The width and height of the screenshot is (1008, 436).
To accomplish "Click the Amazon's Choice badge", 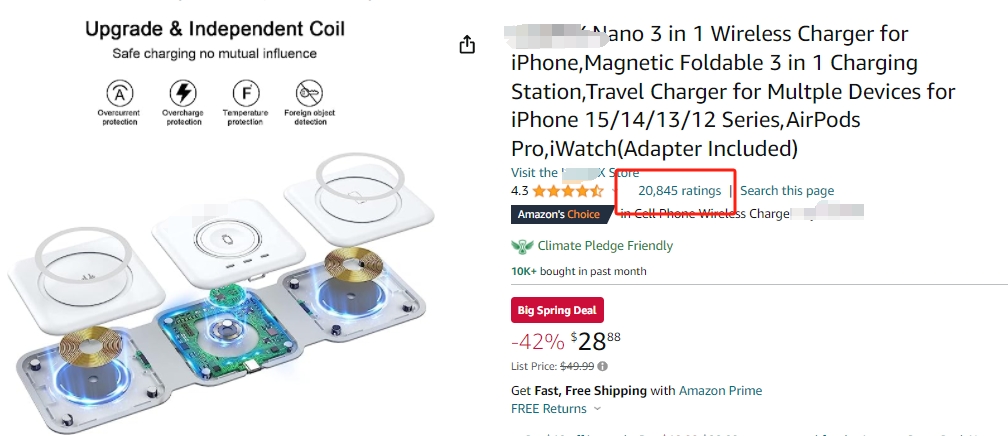I will pos(558,214).
